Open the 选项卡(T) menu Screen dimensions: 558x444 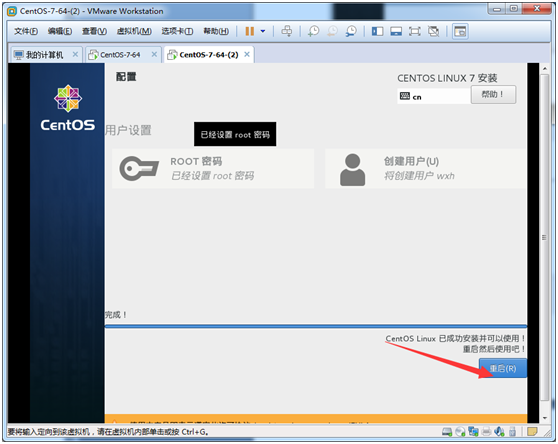coord(177,31)
